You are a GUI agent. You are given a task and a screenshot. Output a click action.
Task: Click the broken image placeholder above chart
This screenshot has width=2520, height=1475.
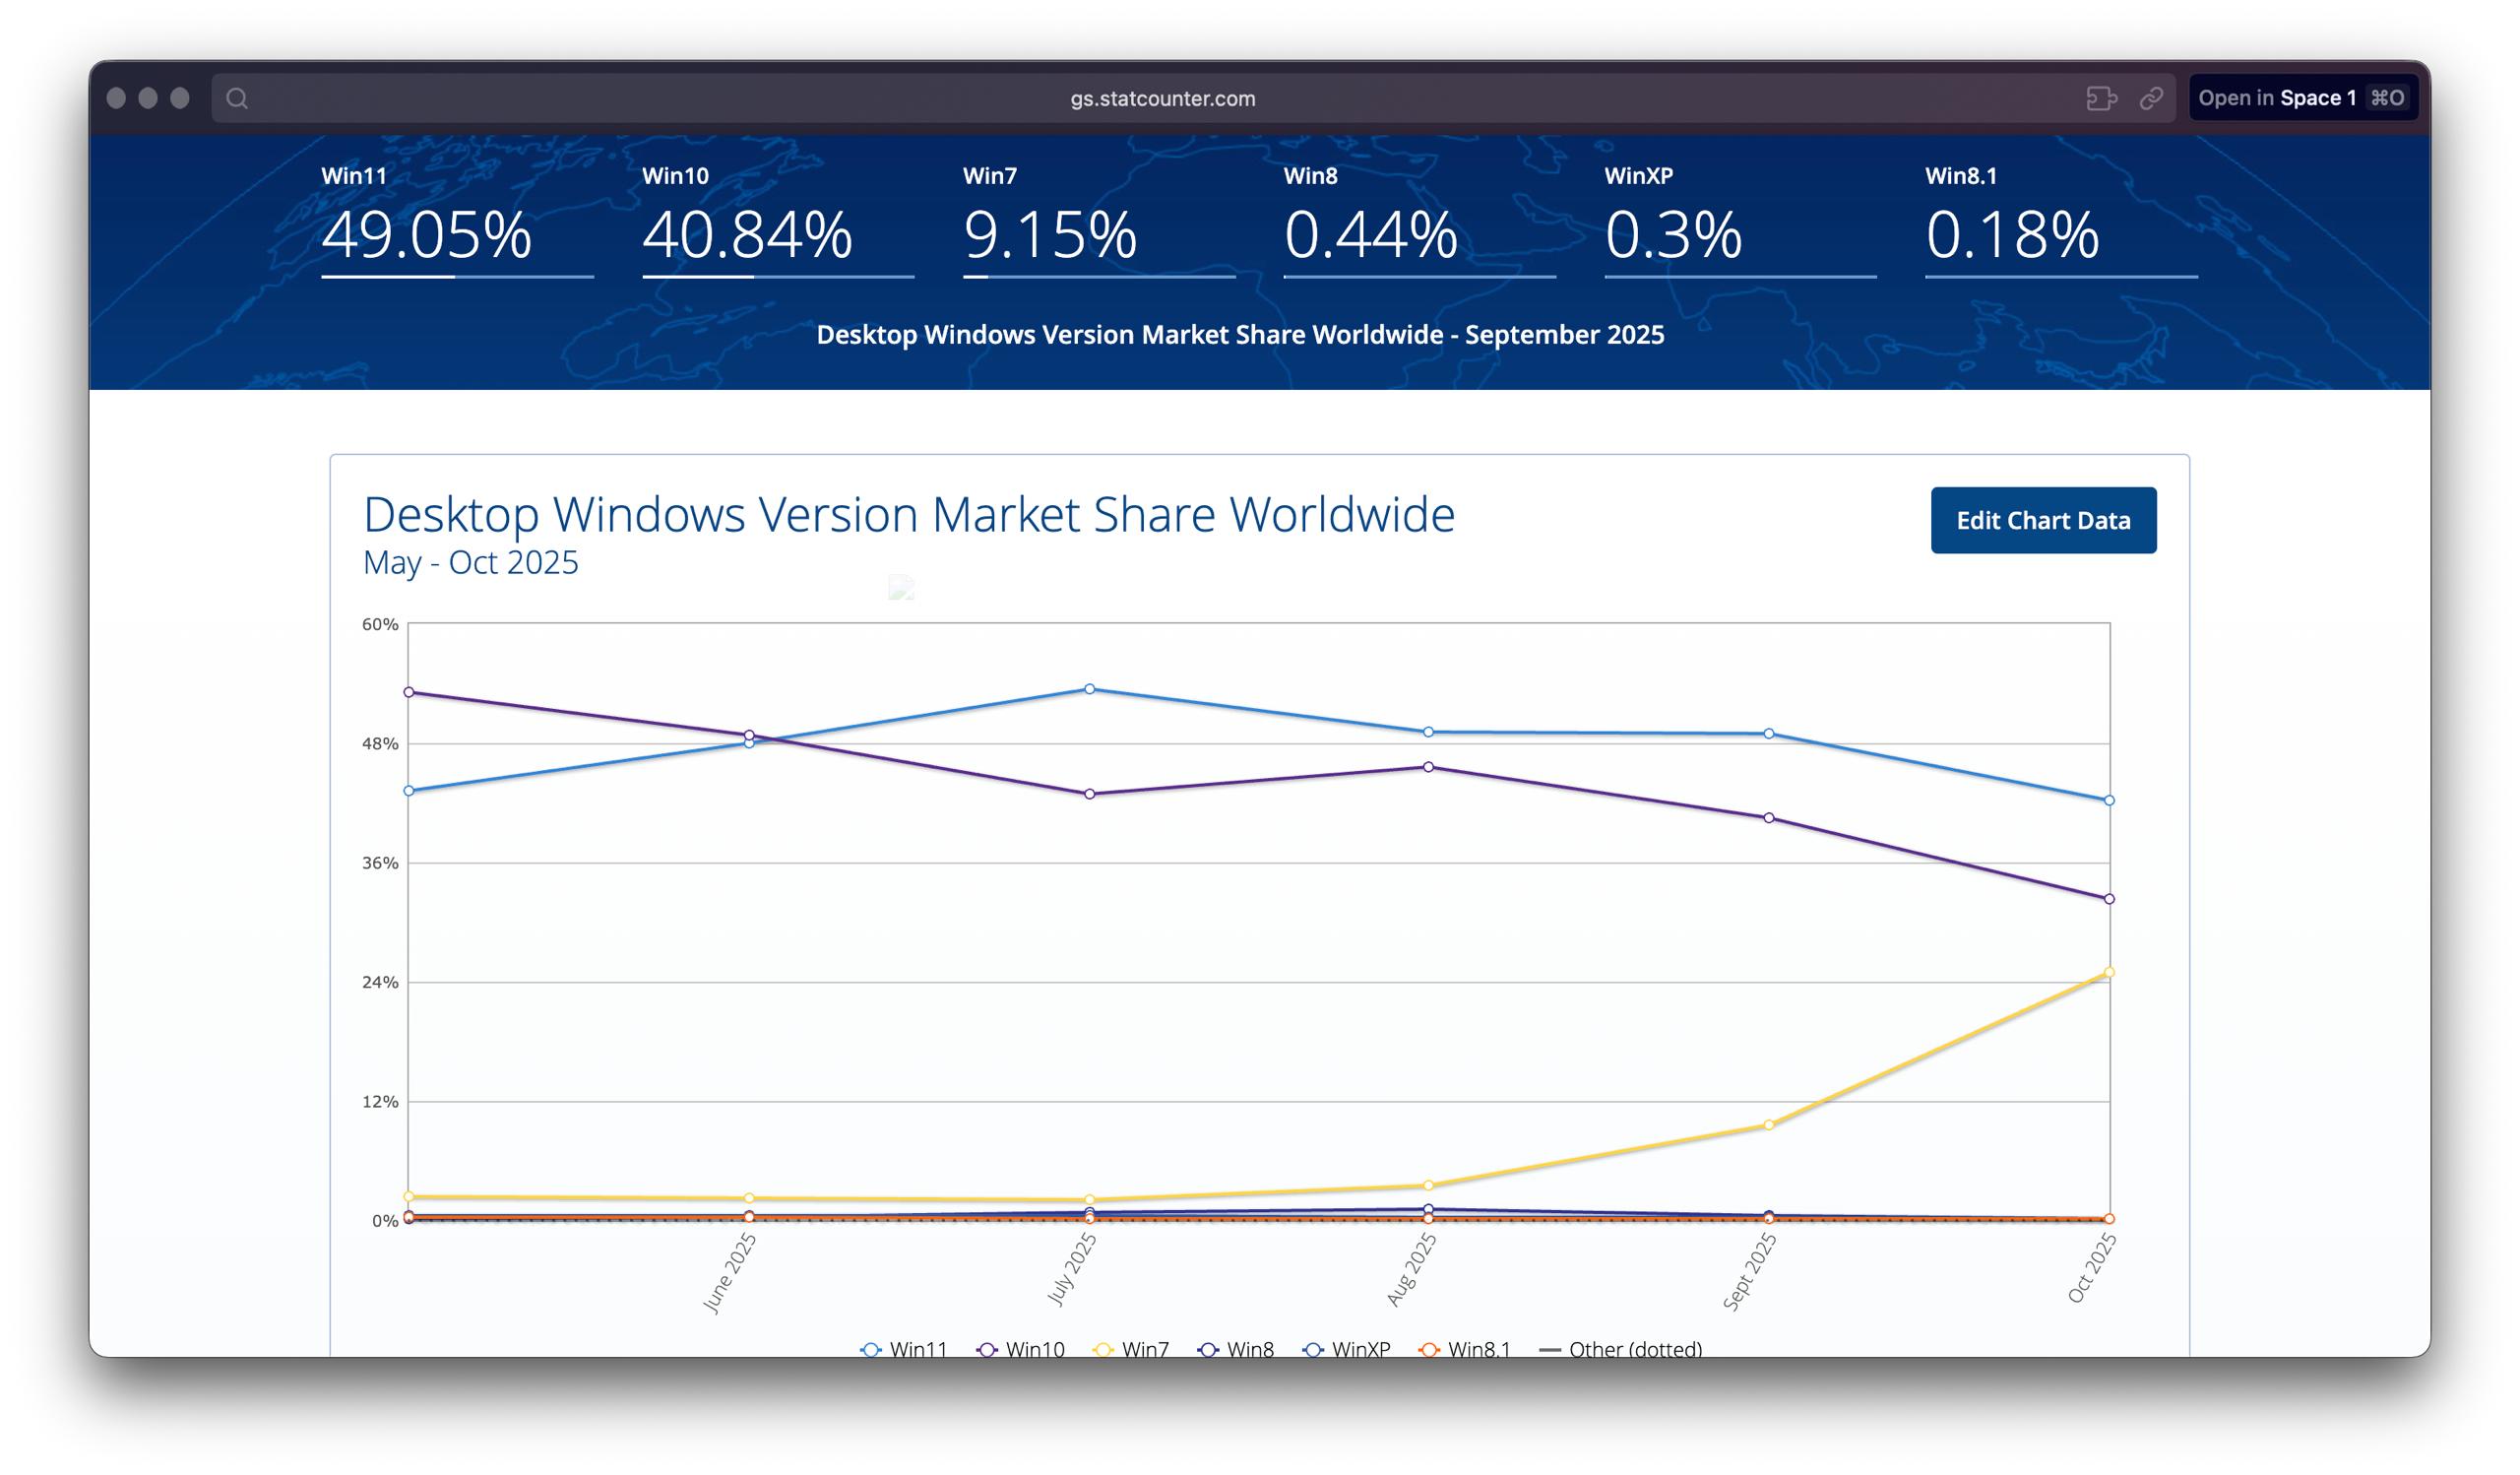pyautogui.click(x=901, y=588)
